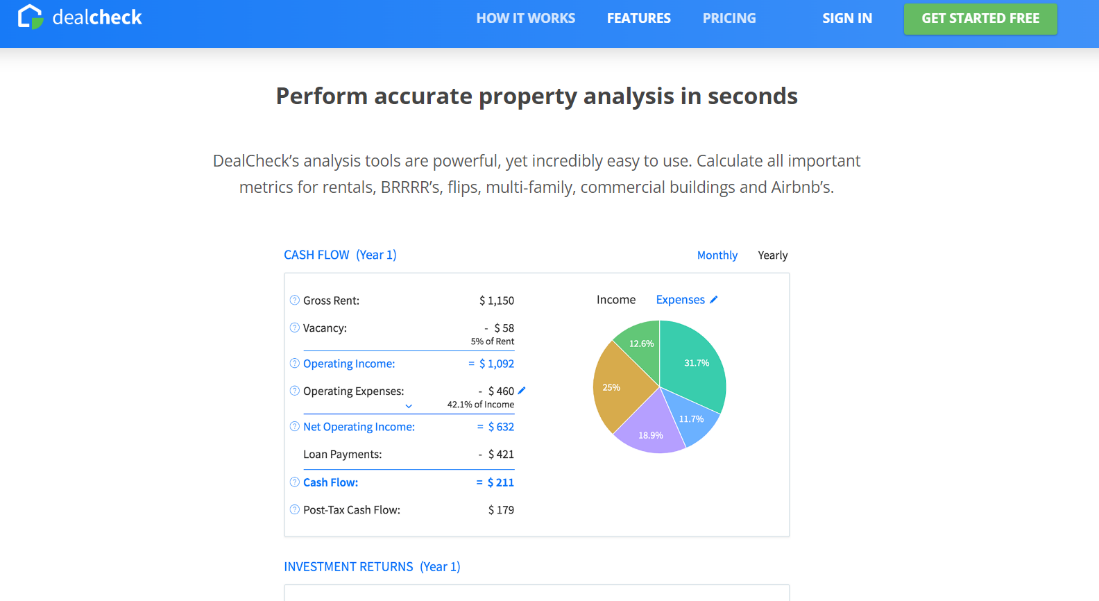This screenshot has height=601, width=1099.
Task: Click the Sign In link
Action: [x=847, y=18]
